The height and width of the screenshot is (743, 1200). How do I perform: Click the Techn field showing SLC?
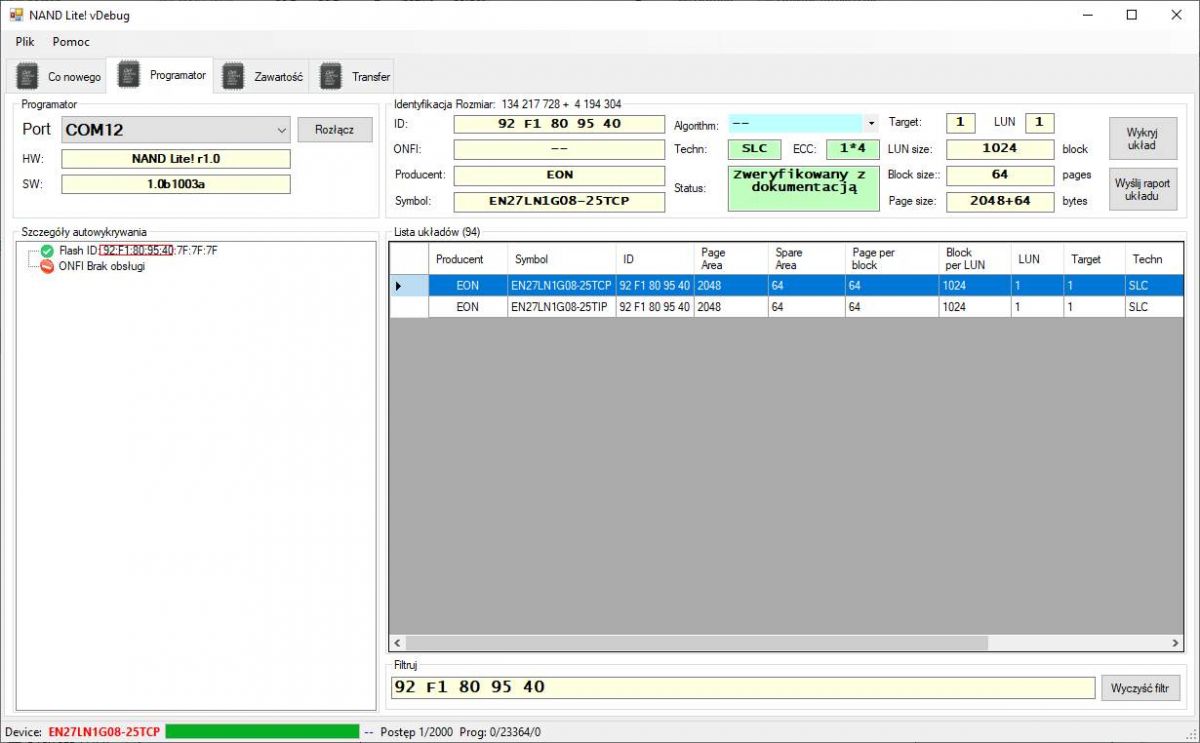754,149
